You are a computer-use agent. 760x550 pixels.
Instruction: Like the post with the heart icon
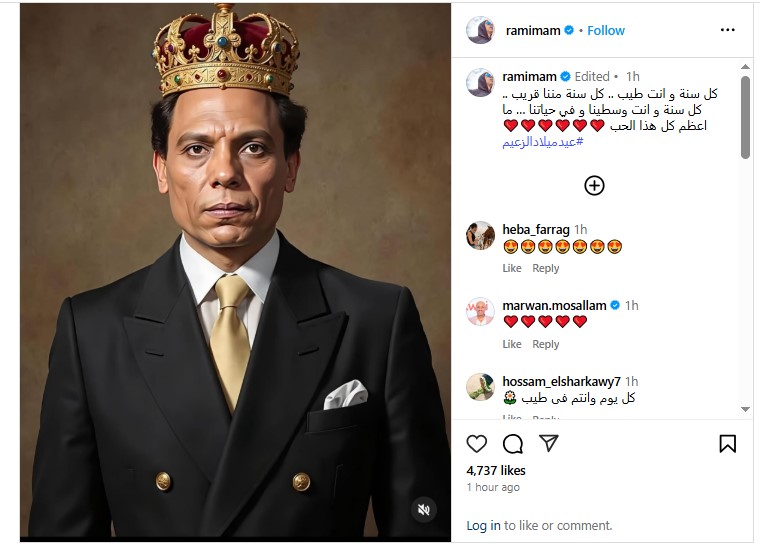tap(477, 443)
